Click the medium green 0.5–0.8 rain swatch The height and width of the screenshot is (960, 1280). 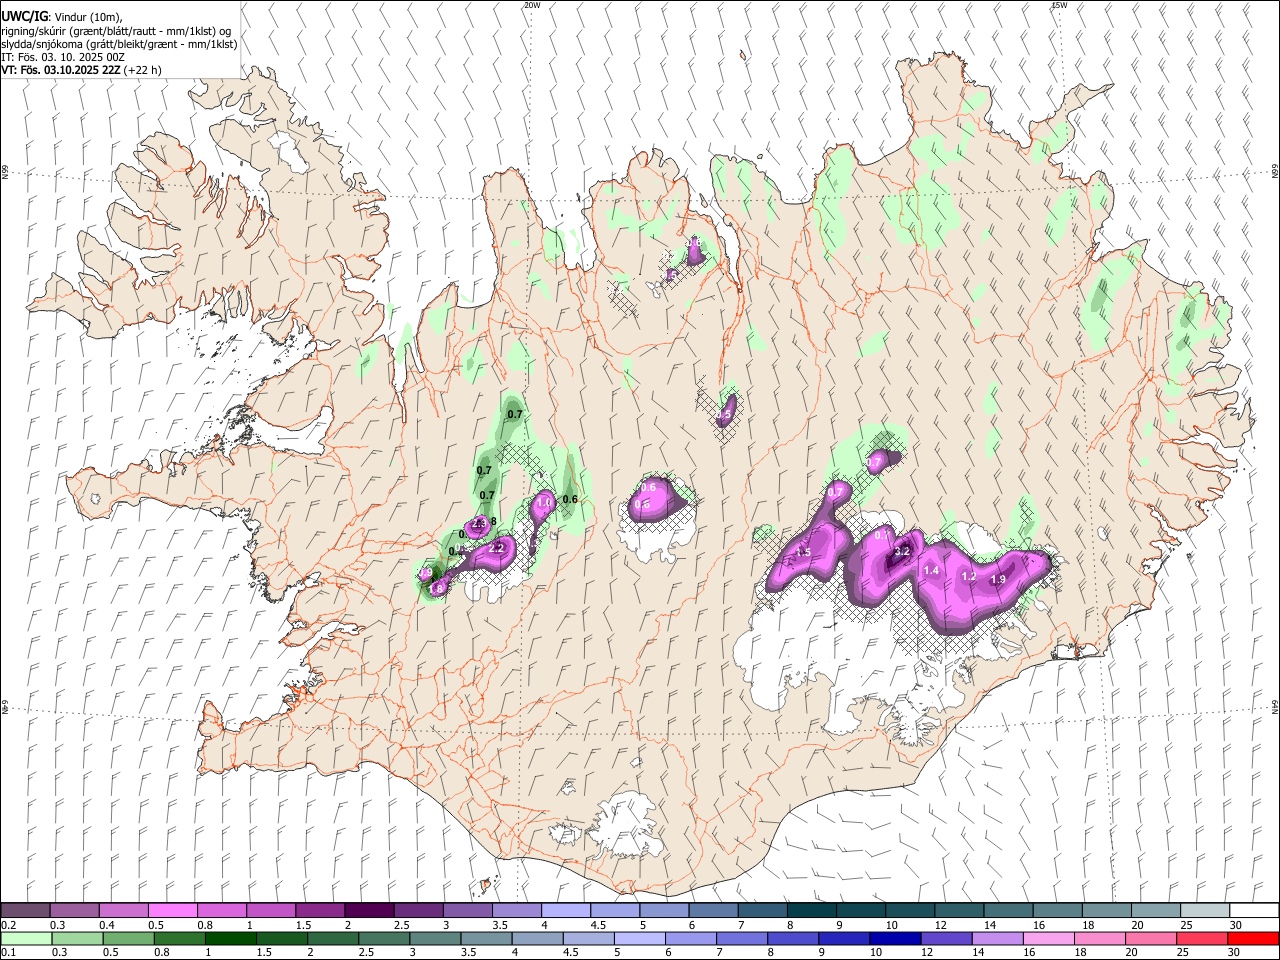[128, 938]
